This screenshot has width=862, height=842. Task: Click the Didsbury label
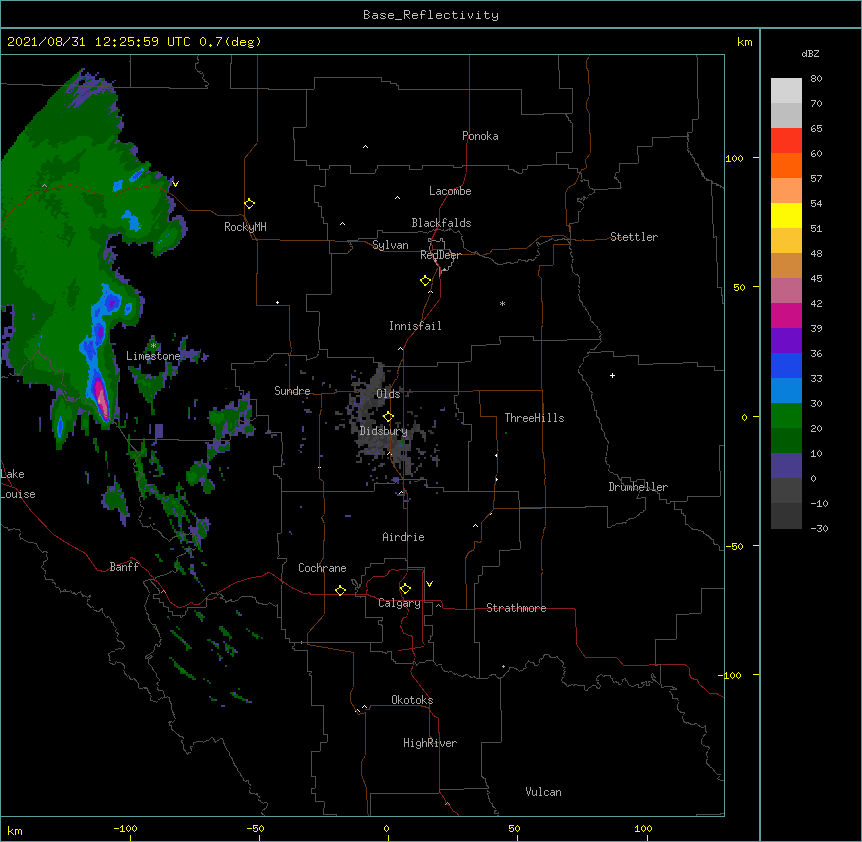click(384, 431)
